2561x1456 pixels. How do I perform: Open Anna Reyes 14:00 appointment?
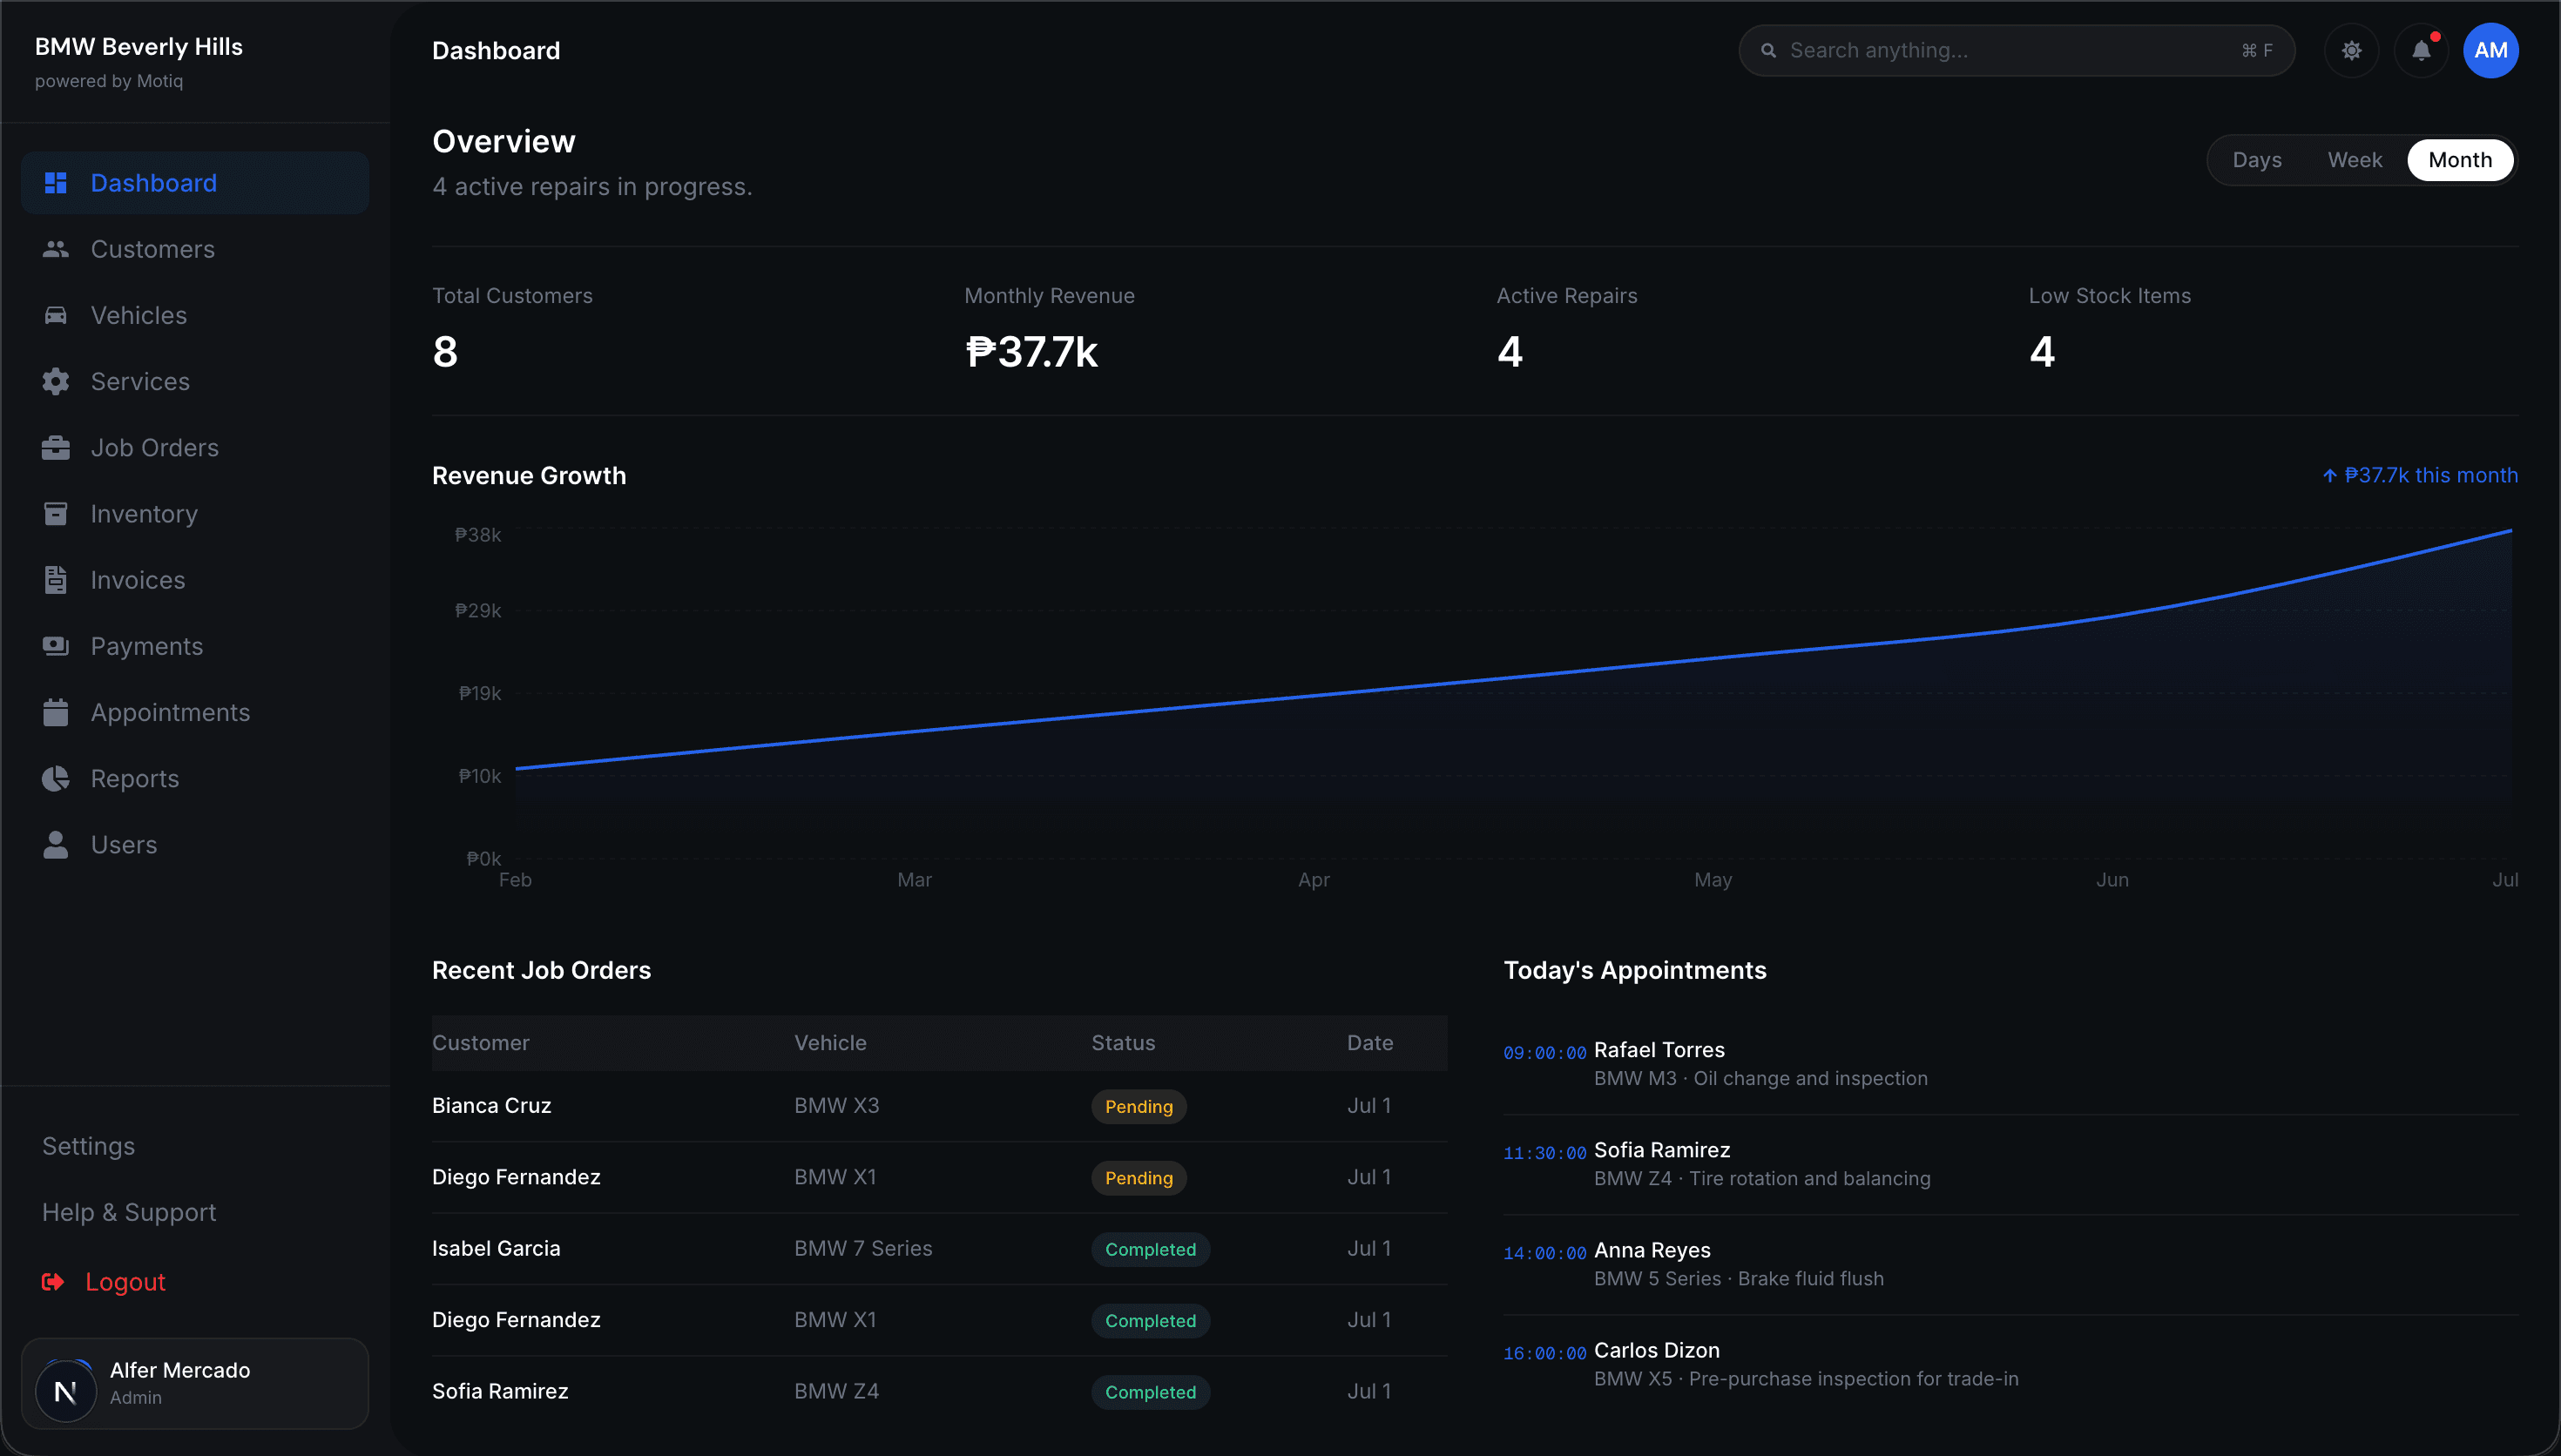(2010, 1264)
